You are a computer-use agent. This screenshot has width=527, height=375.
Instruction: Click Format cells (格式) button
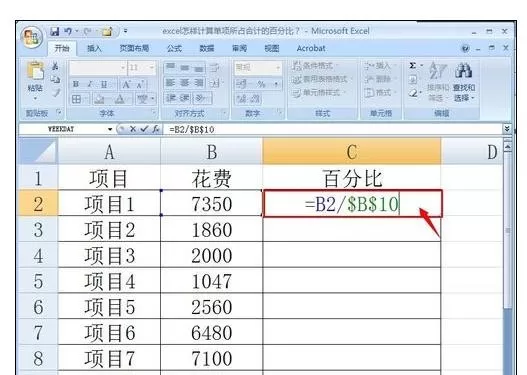pos(380,92)
